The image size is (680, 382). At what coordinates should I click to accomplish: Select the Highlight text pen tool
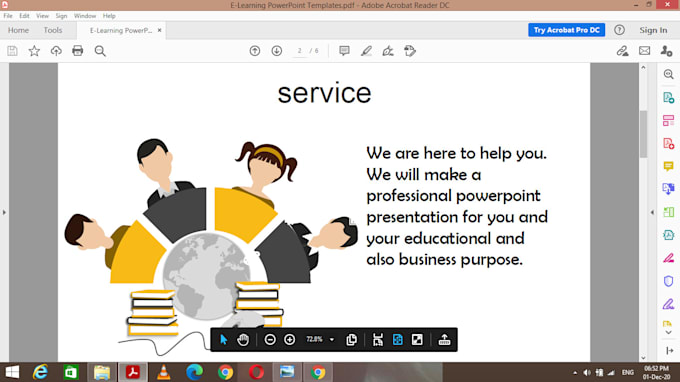click(x=366, y=51)
